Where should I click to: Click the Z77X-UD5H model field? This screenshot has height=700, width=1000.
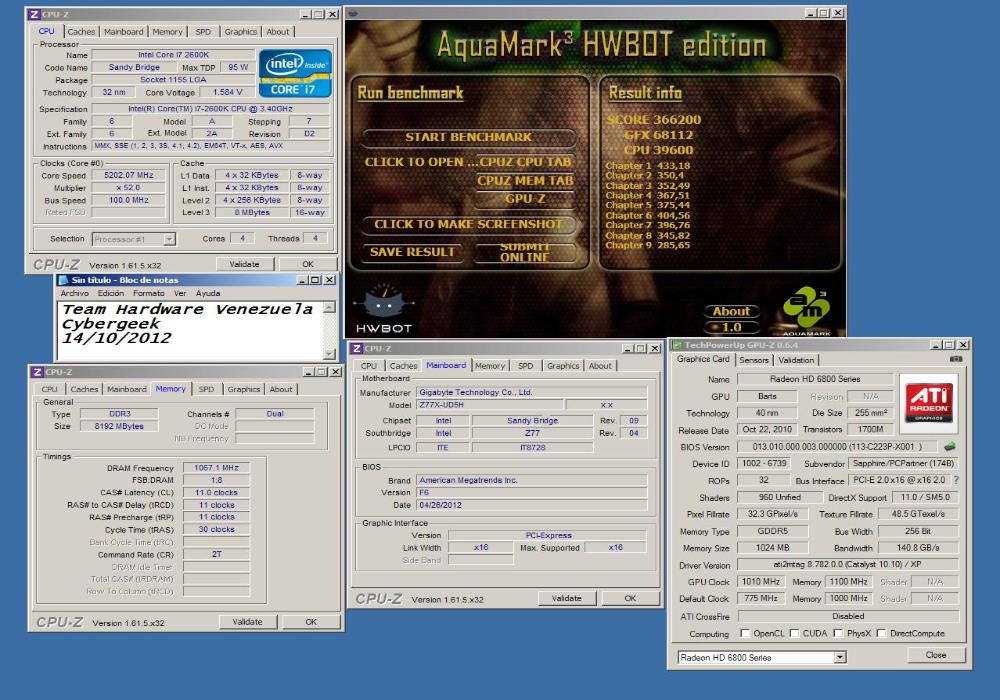(490, 405)
